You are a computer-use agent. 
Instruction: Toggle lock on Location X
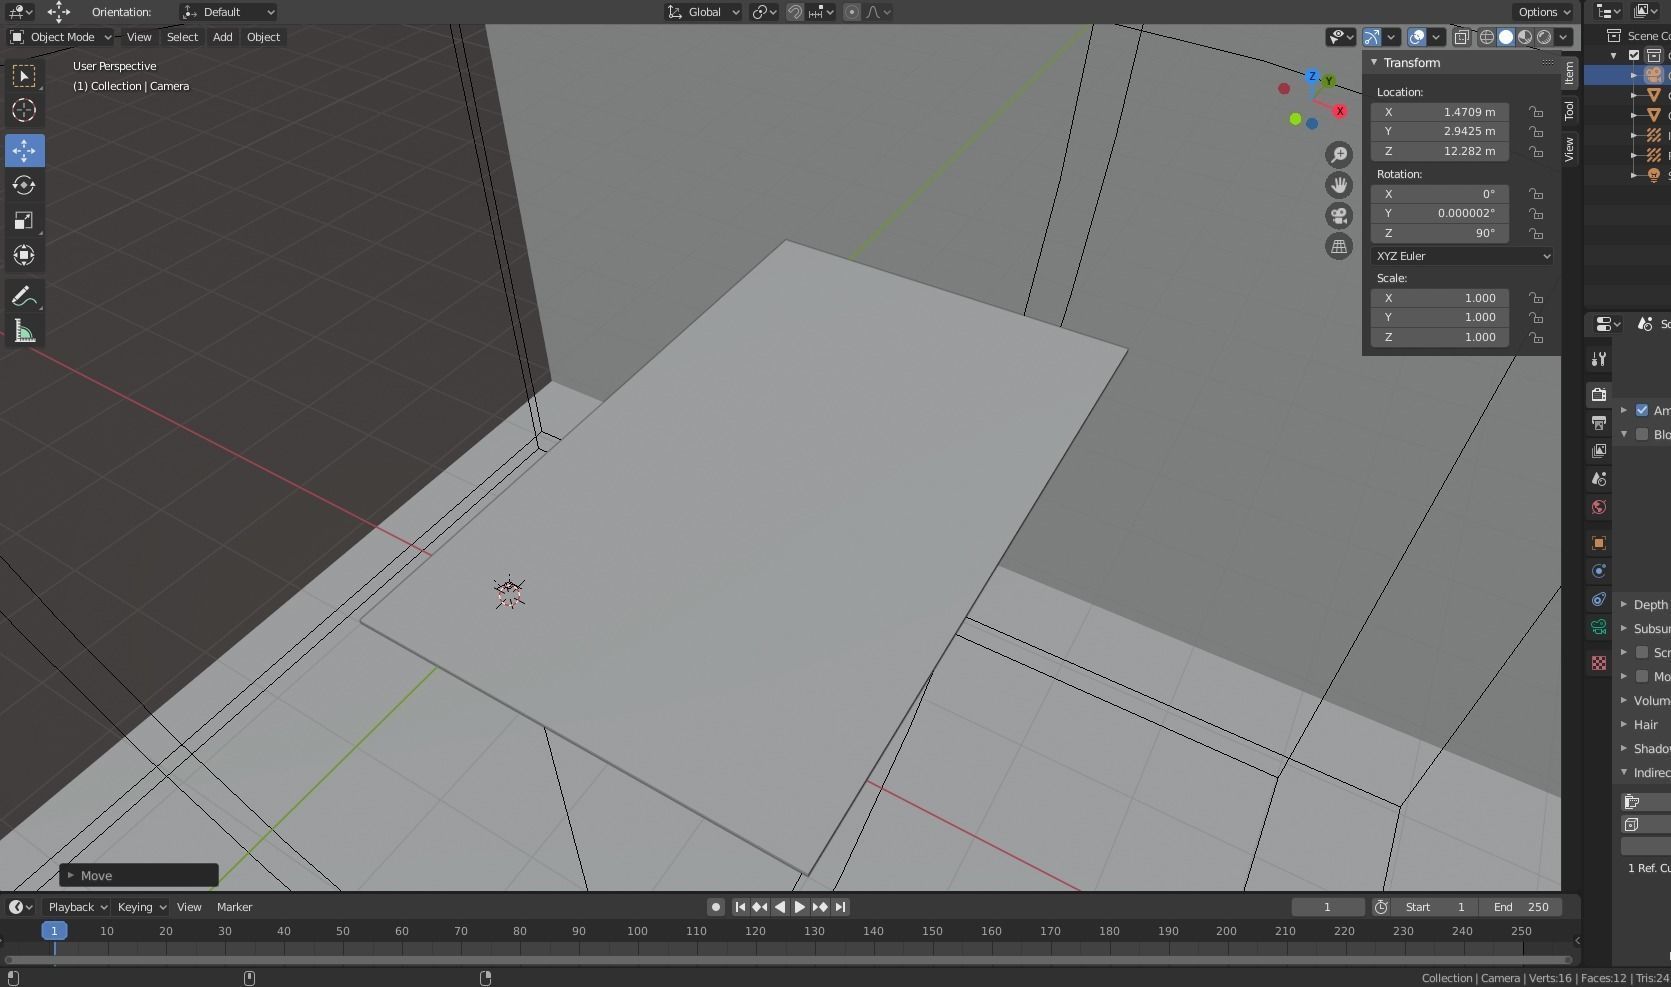tap(1535, 112)
